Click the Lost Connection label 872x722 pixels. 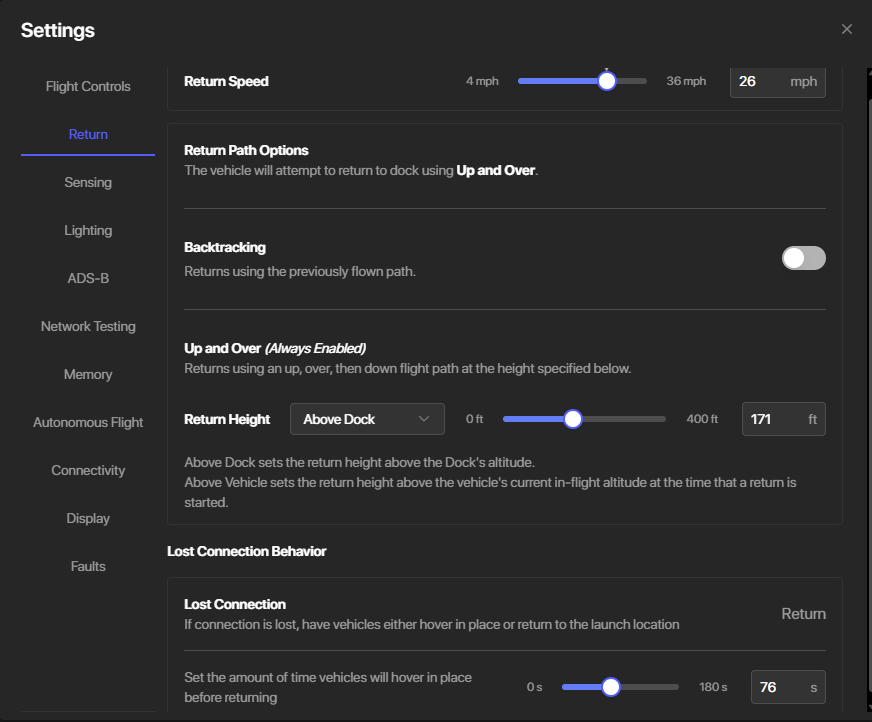(x=235, y=604)
